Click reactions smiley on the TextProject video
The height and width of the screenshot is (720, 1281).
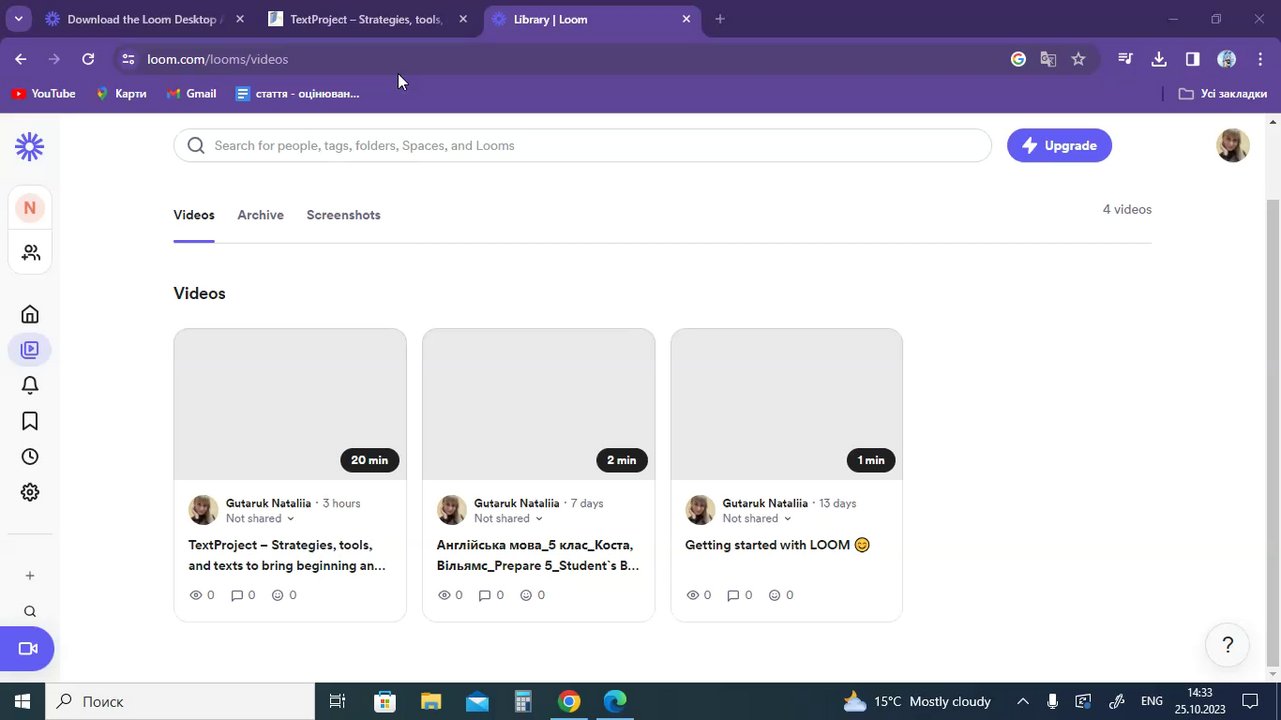pos(278,595)
